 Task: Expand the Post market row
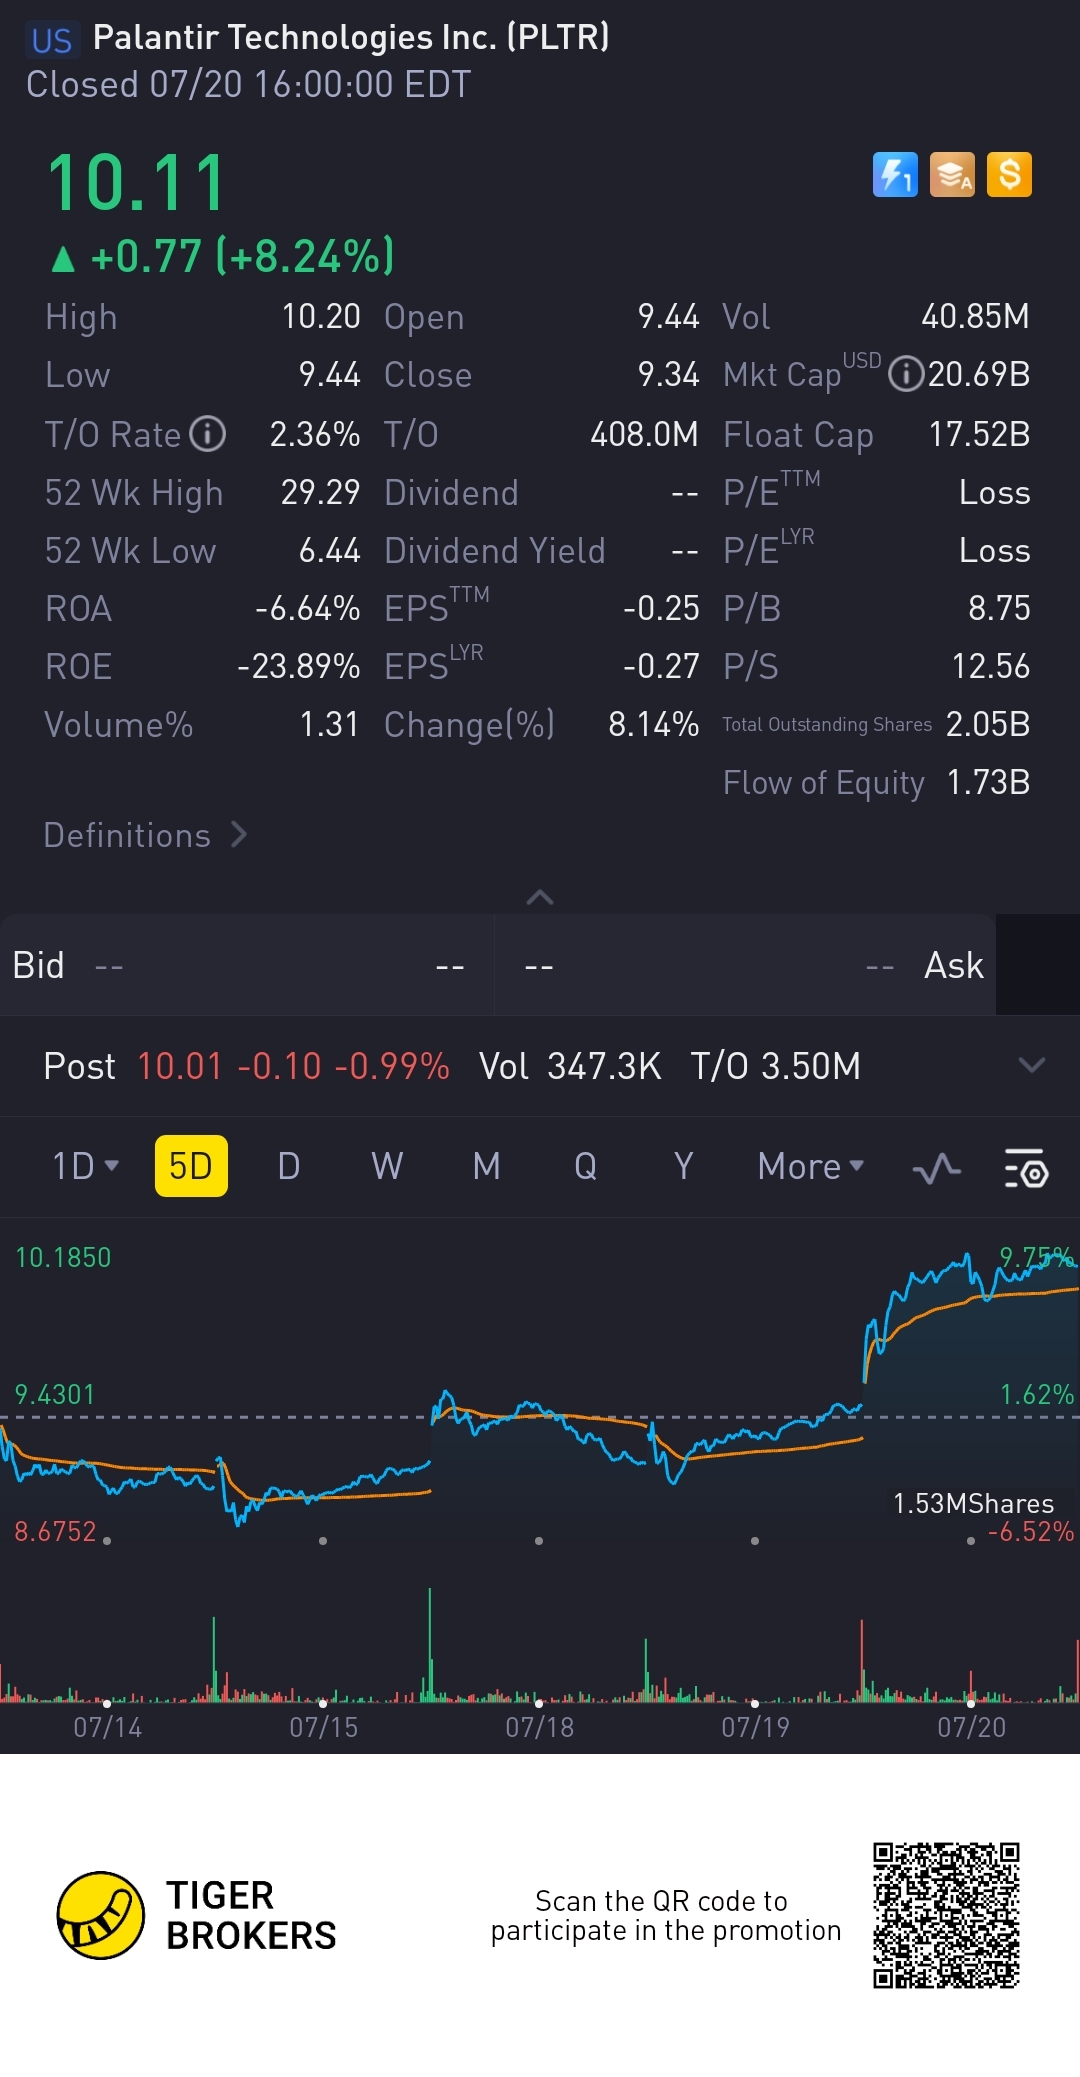pos(1031,1065)
